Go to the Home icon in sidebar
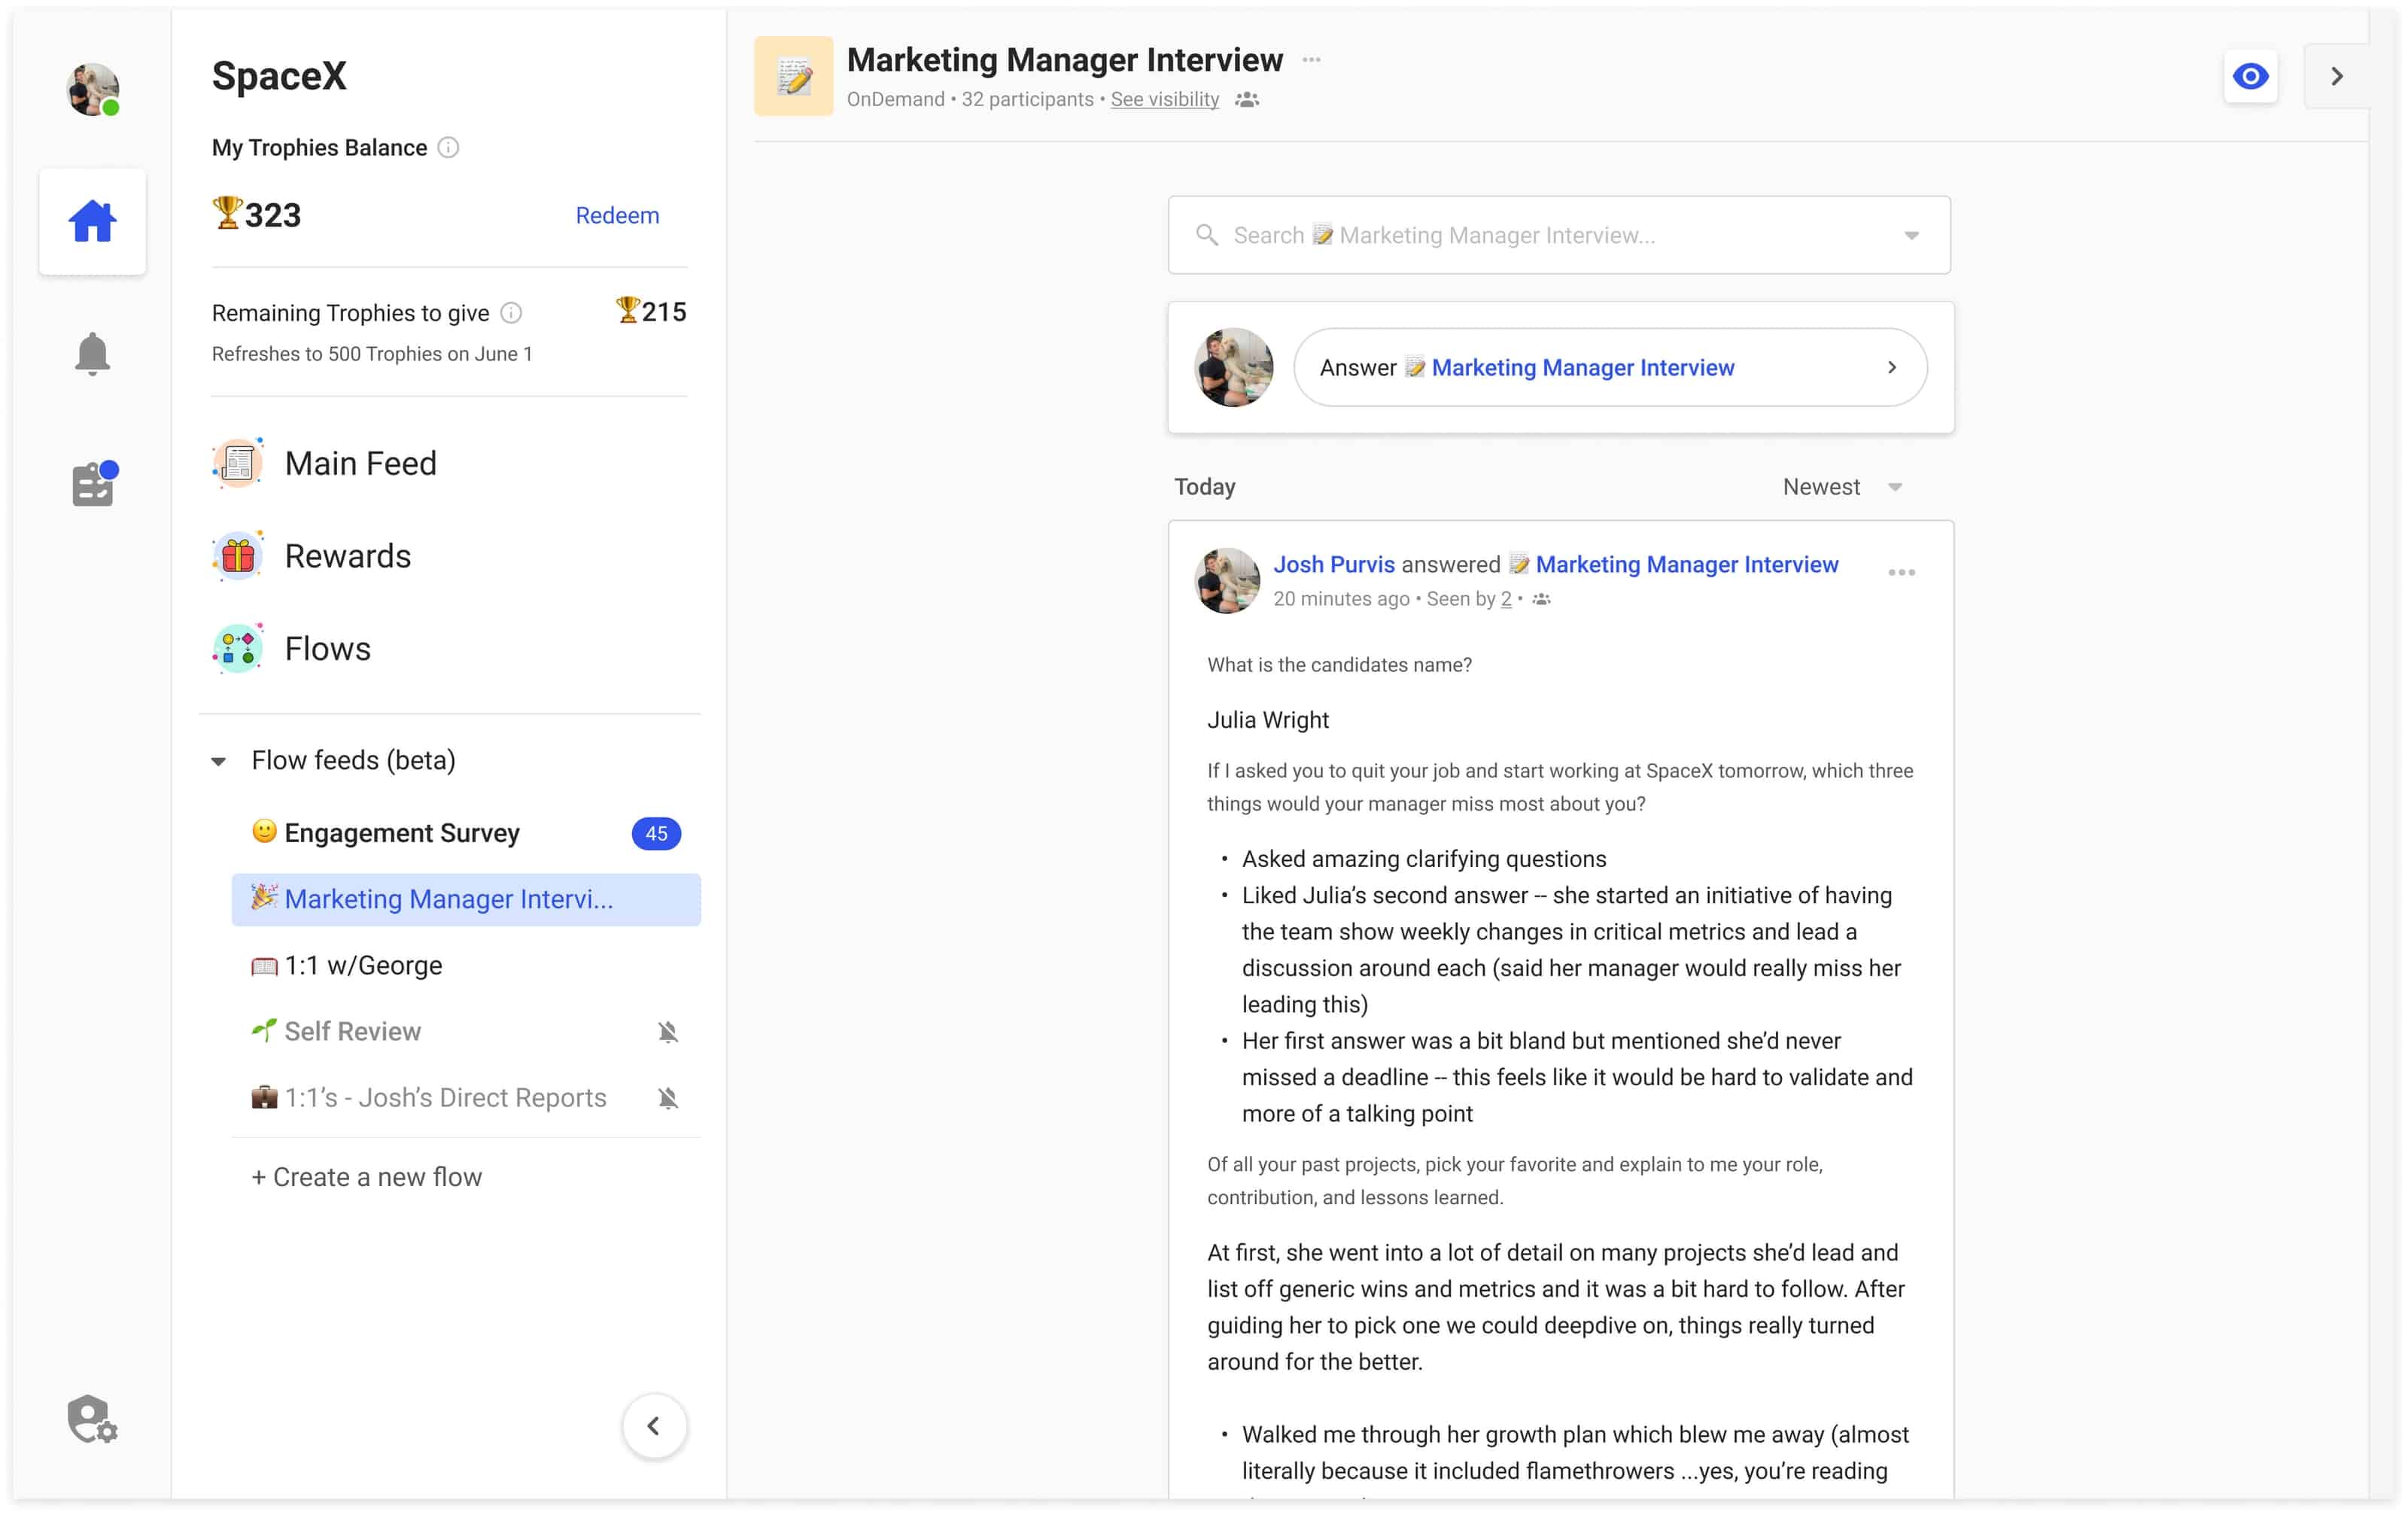2408x1515 pixels. click(x=92, y=221)
